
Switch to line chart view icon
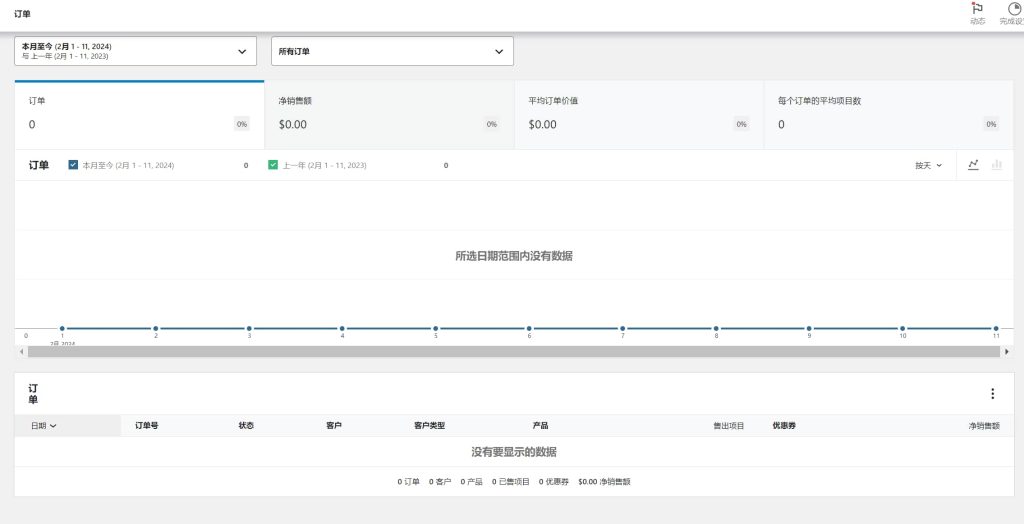point(973,165)
